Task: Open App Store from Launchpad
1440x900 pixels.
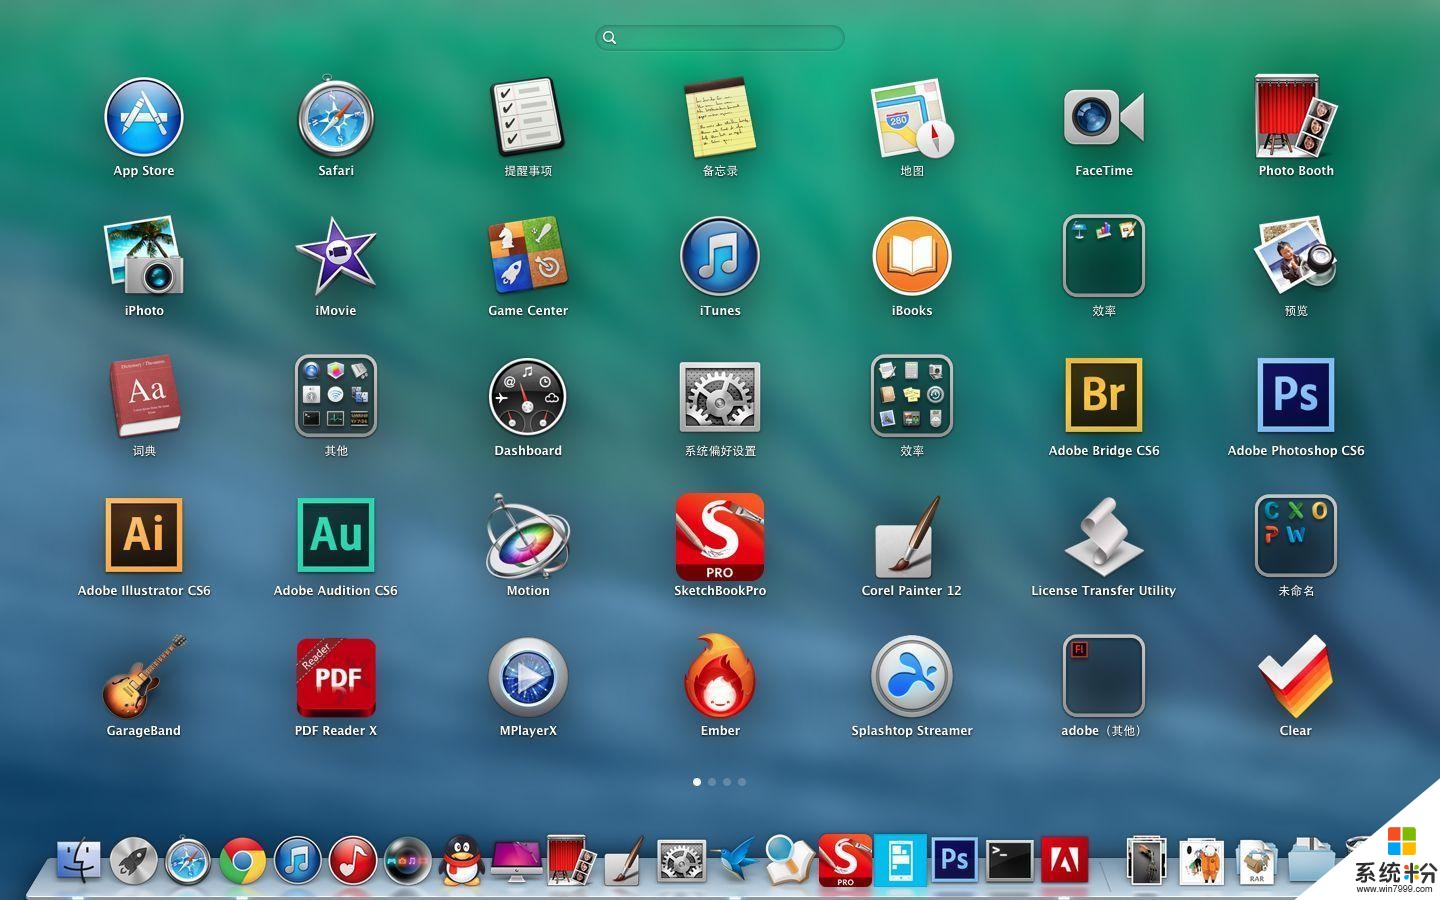Action: (x=144, y=117)
